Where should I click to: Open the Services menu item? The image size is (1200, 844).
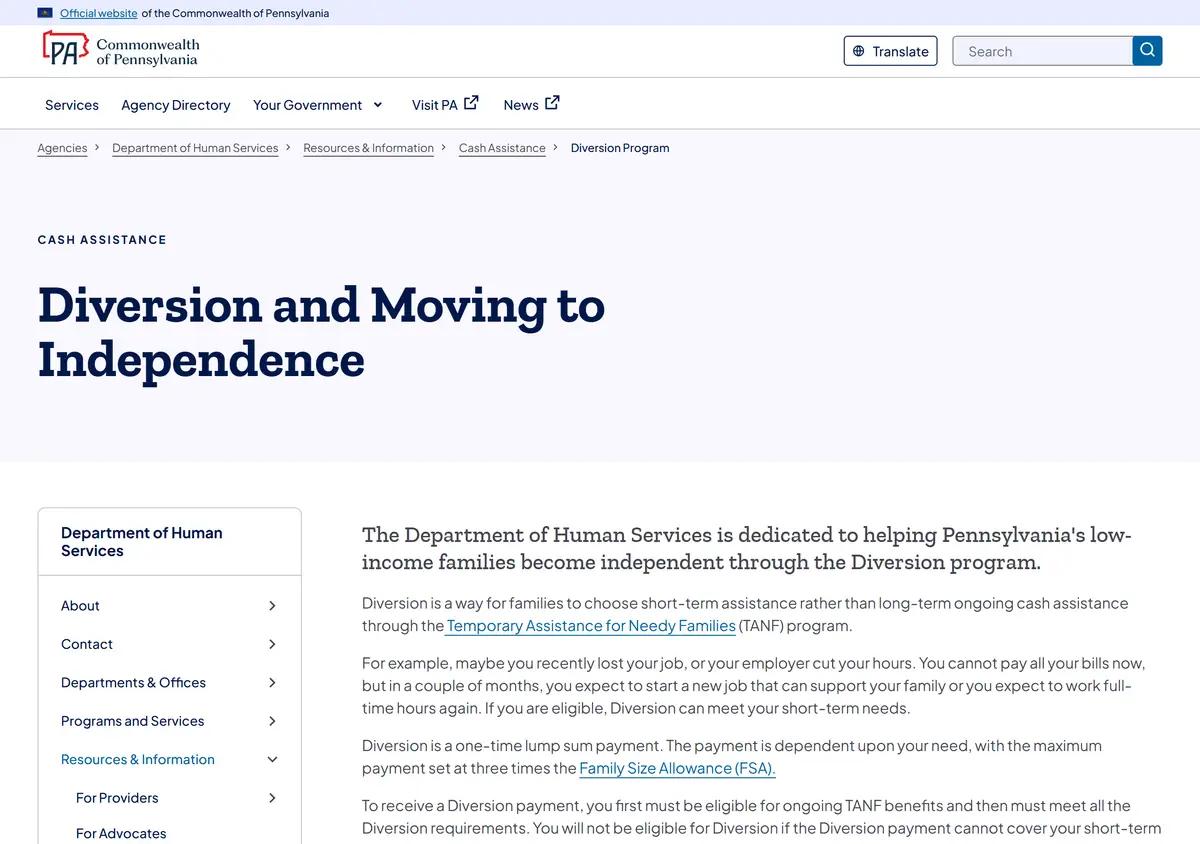[72, 105]
